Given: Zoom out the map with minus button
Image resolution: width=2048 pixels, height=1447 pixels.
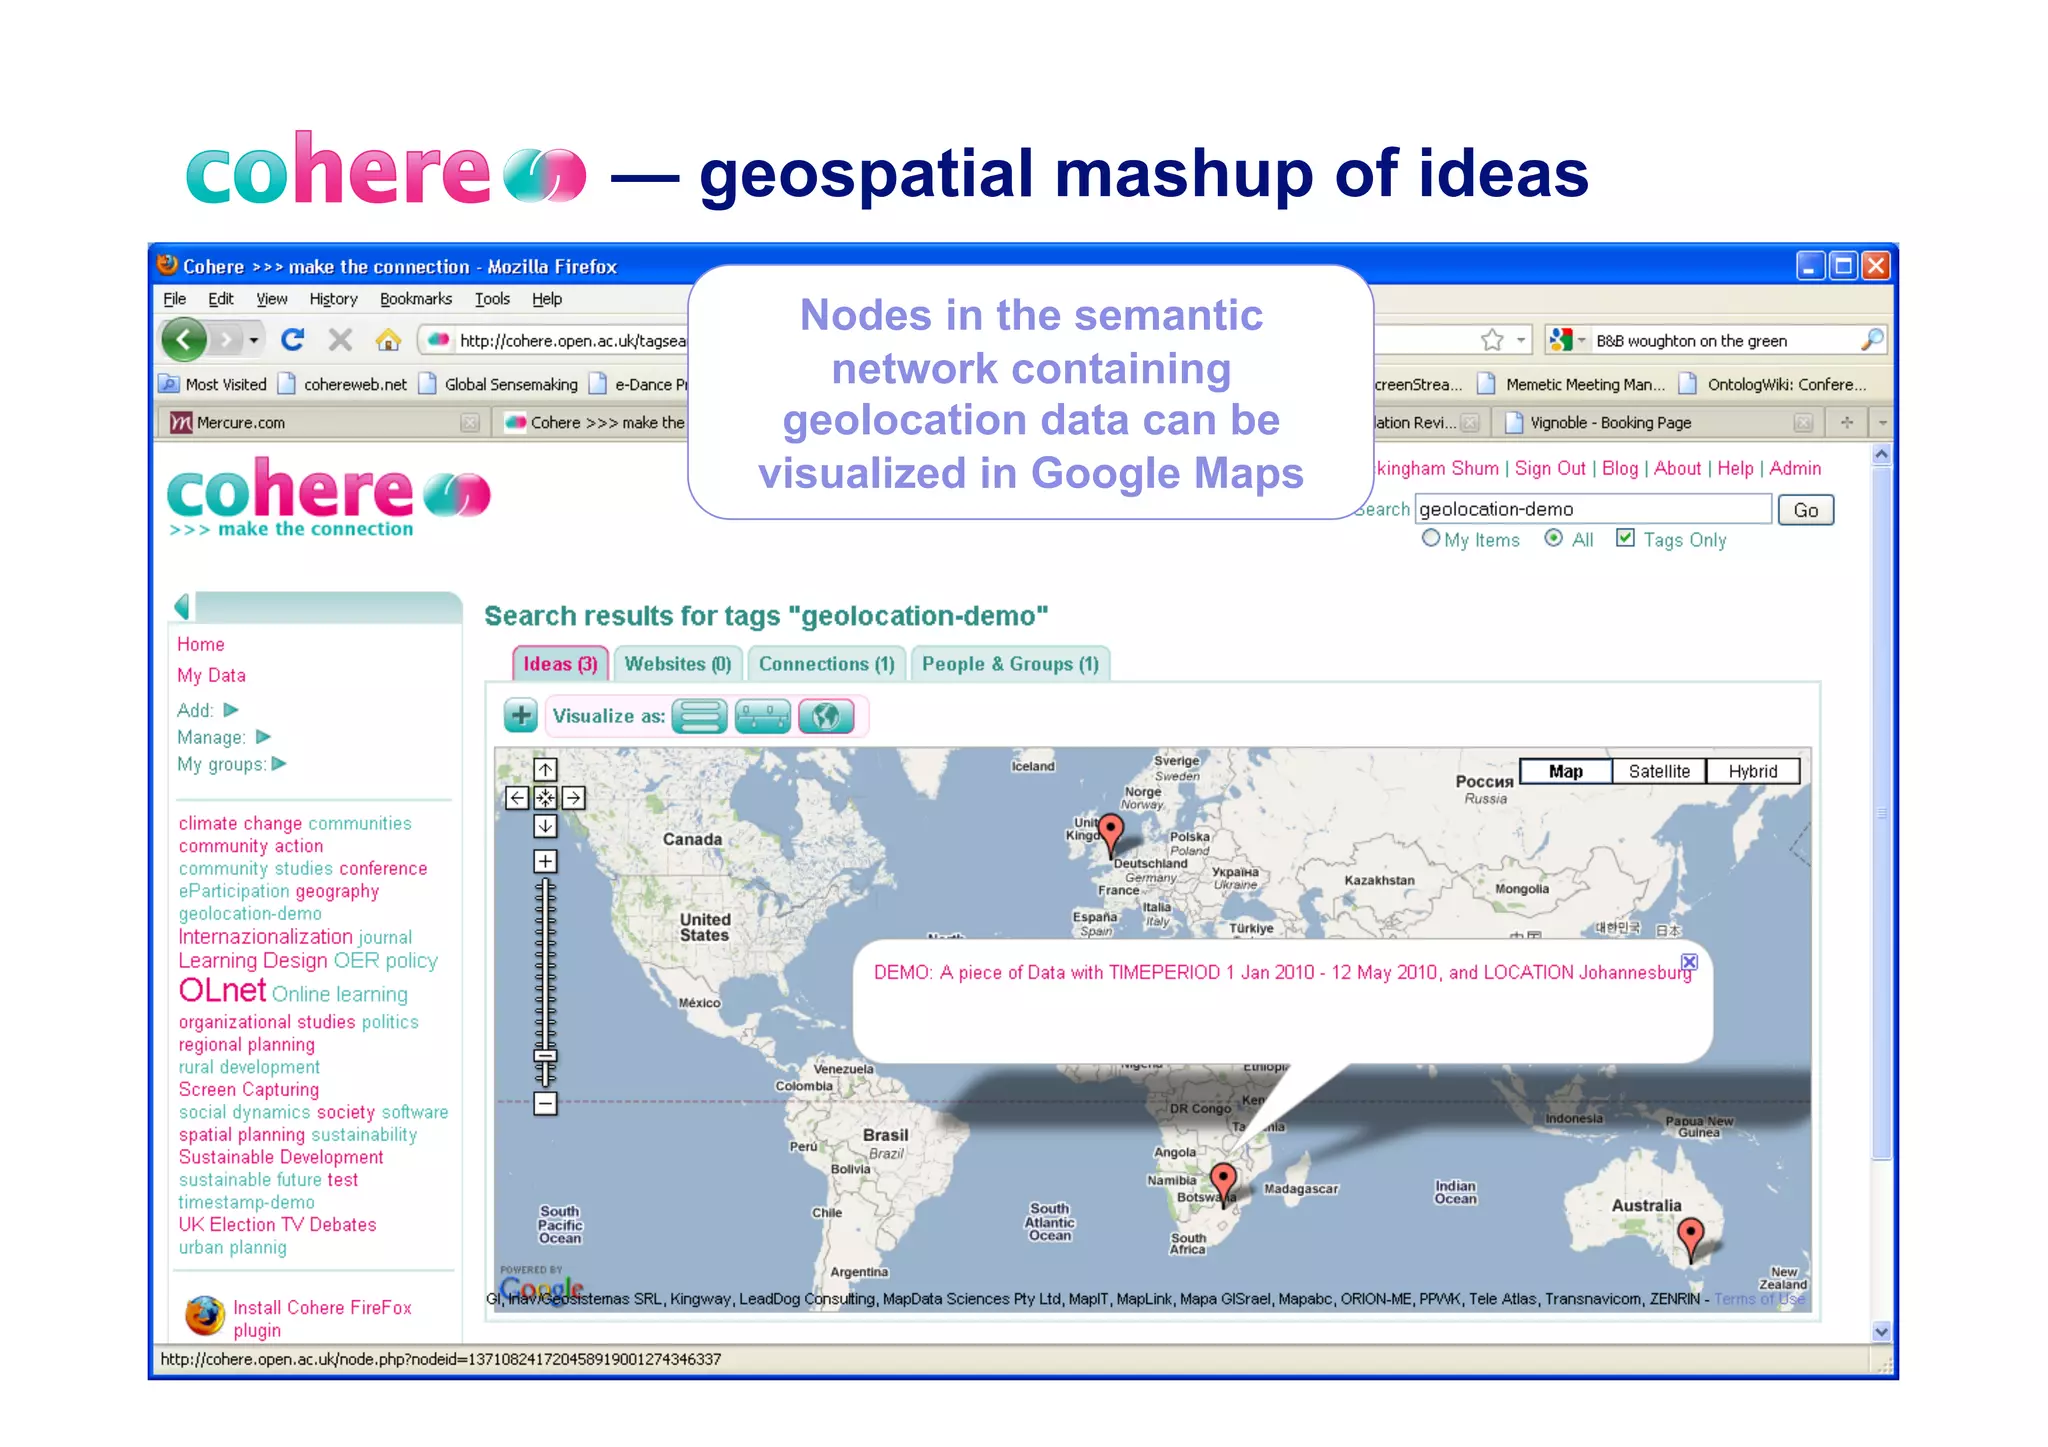Looking at the screenshot, I should point(545,1104).
